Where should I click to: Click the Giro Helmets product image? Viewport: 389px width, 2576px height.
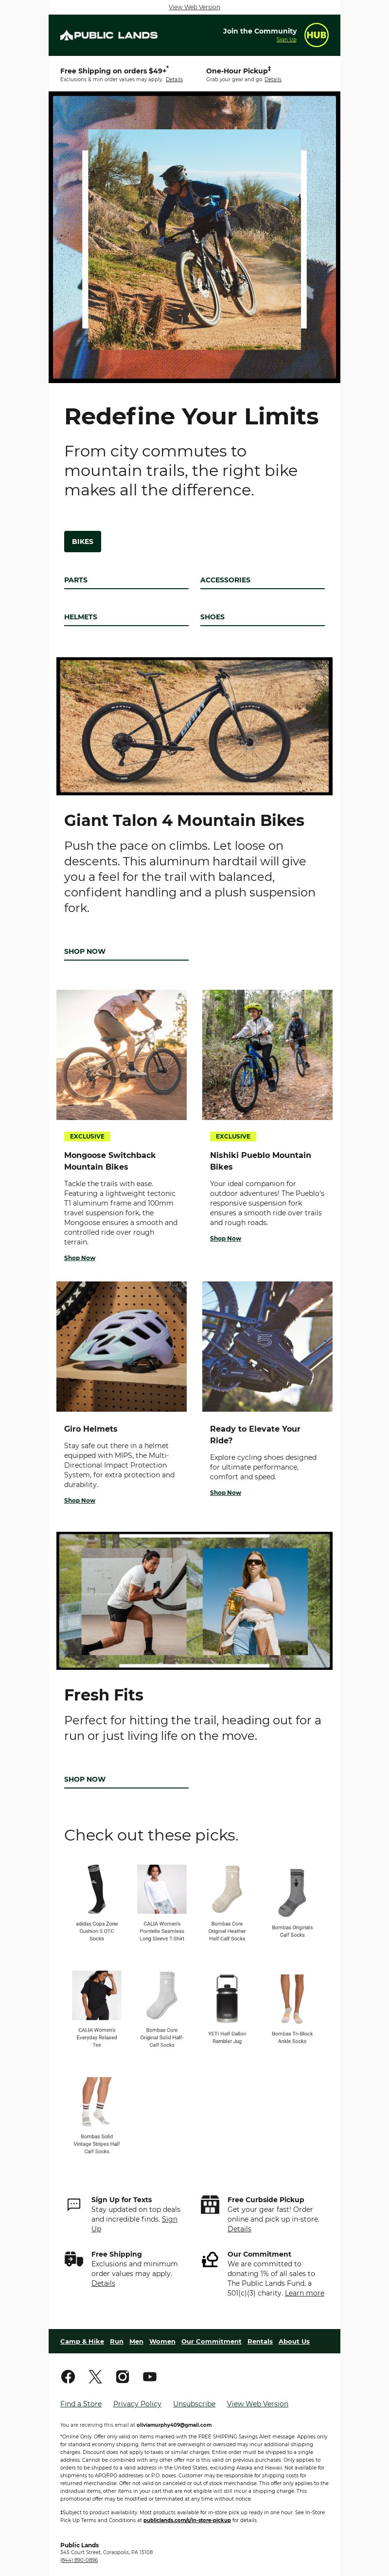(x=121, y=1346)
